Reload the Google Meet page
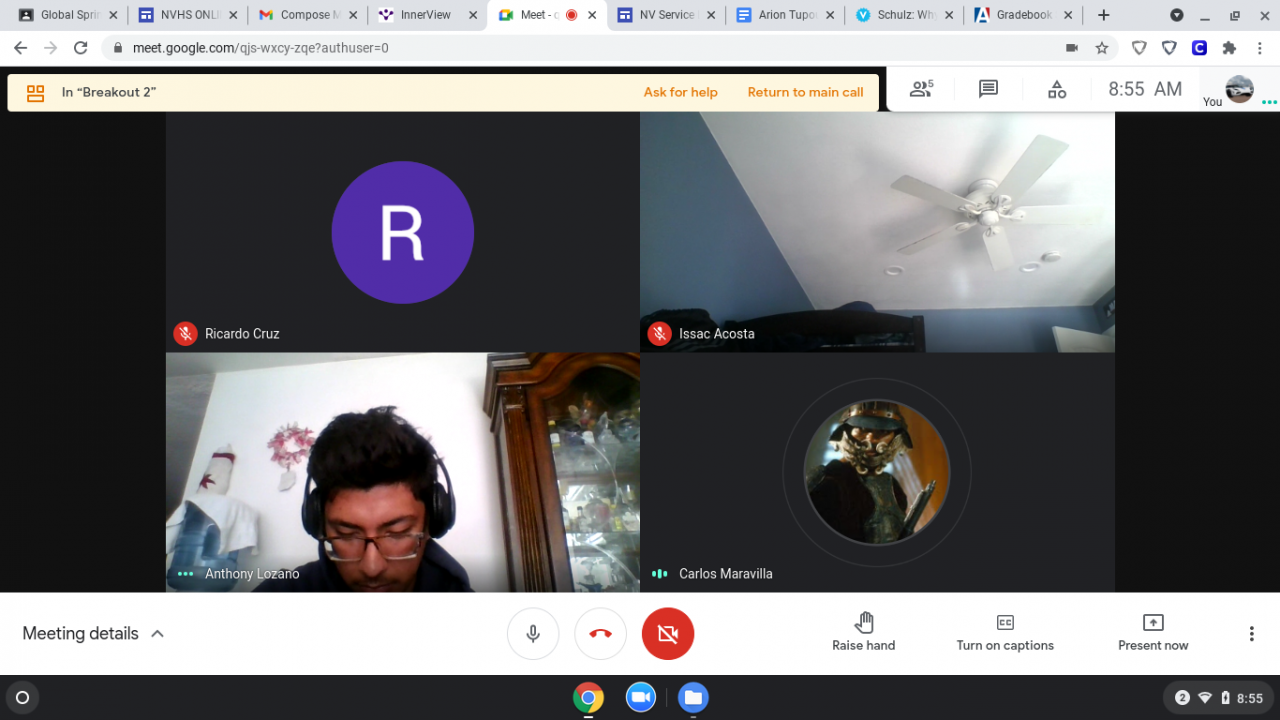Viewport: 1280px width, 720px height. (x=81, y=47)
